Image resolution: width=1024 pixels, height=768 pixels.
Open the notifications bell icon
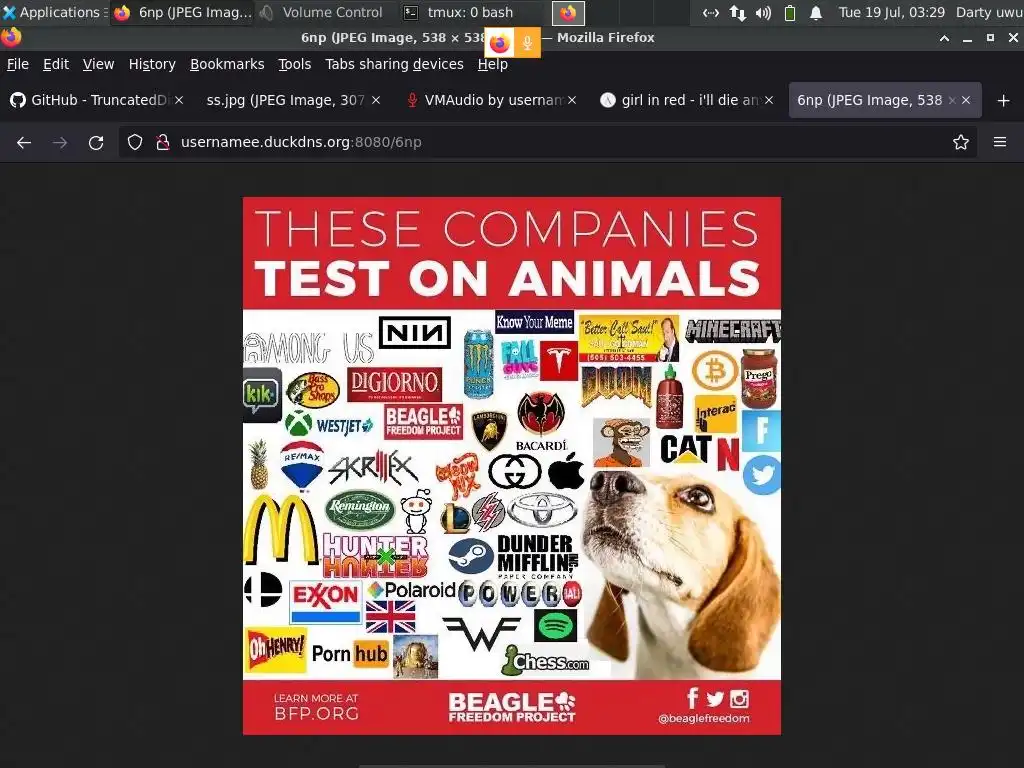click(816, 12)
